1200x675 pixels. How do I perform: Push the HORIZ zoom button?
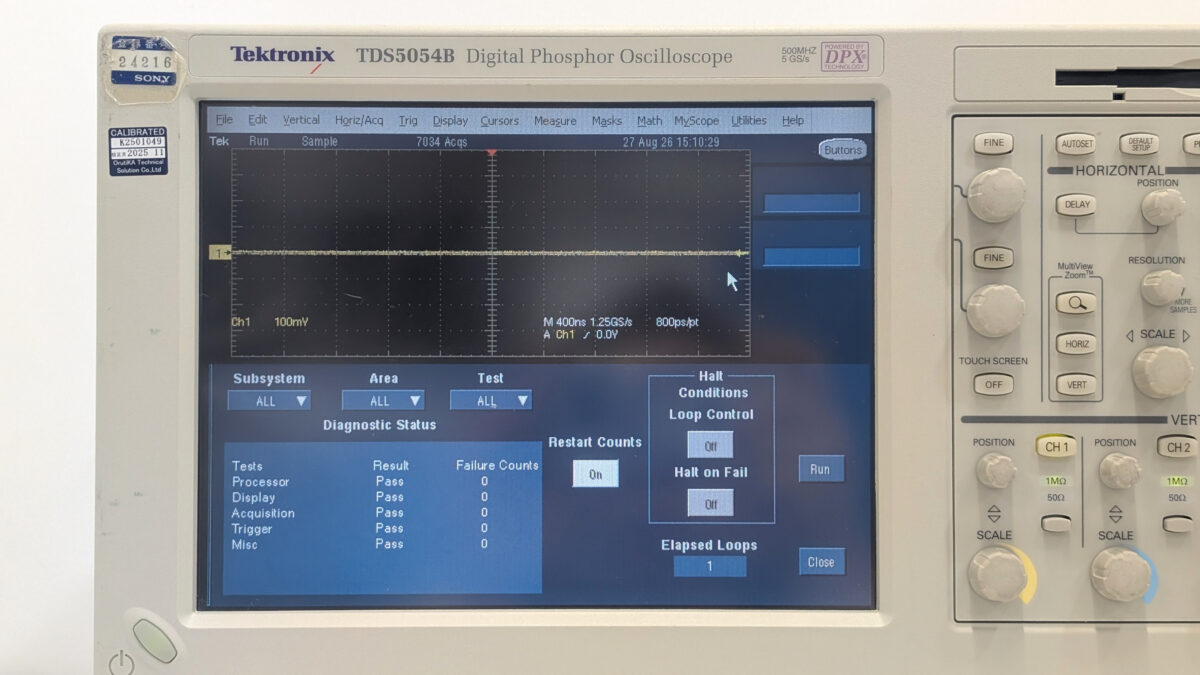(1076, 344)
